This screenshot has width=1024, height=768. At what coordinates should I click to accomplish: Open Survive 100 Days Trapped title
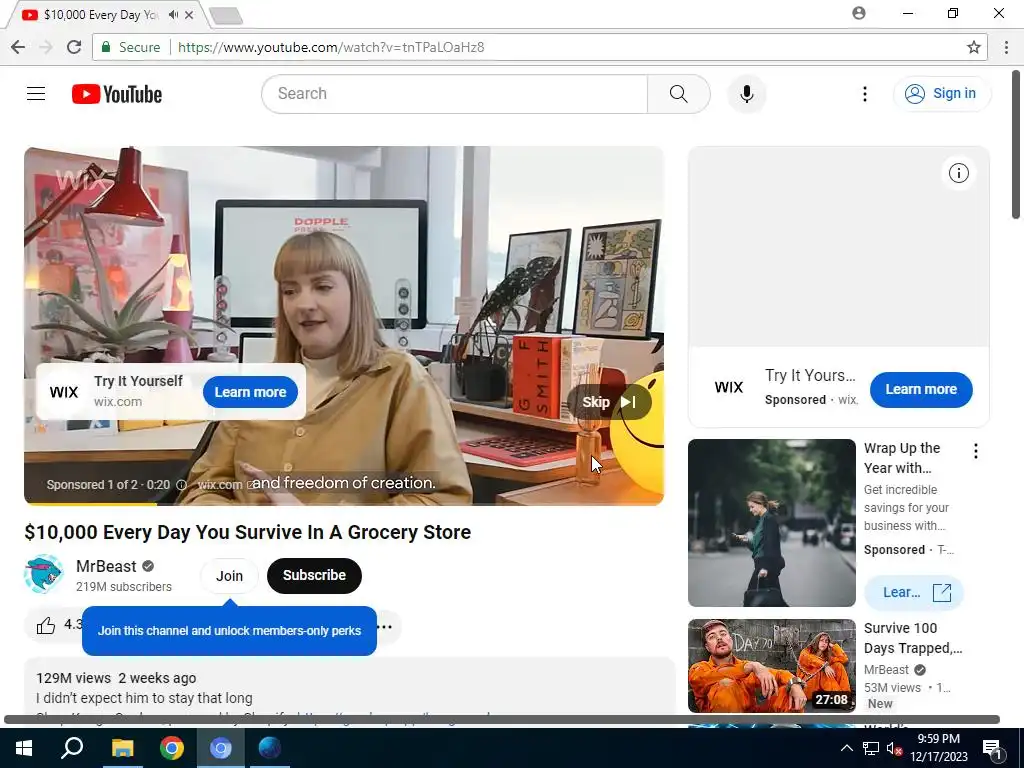(913, 638)
